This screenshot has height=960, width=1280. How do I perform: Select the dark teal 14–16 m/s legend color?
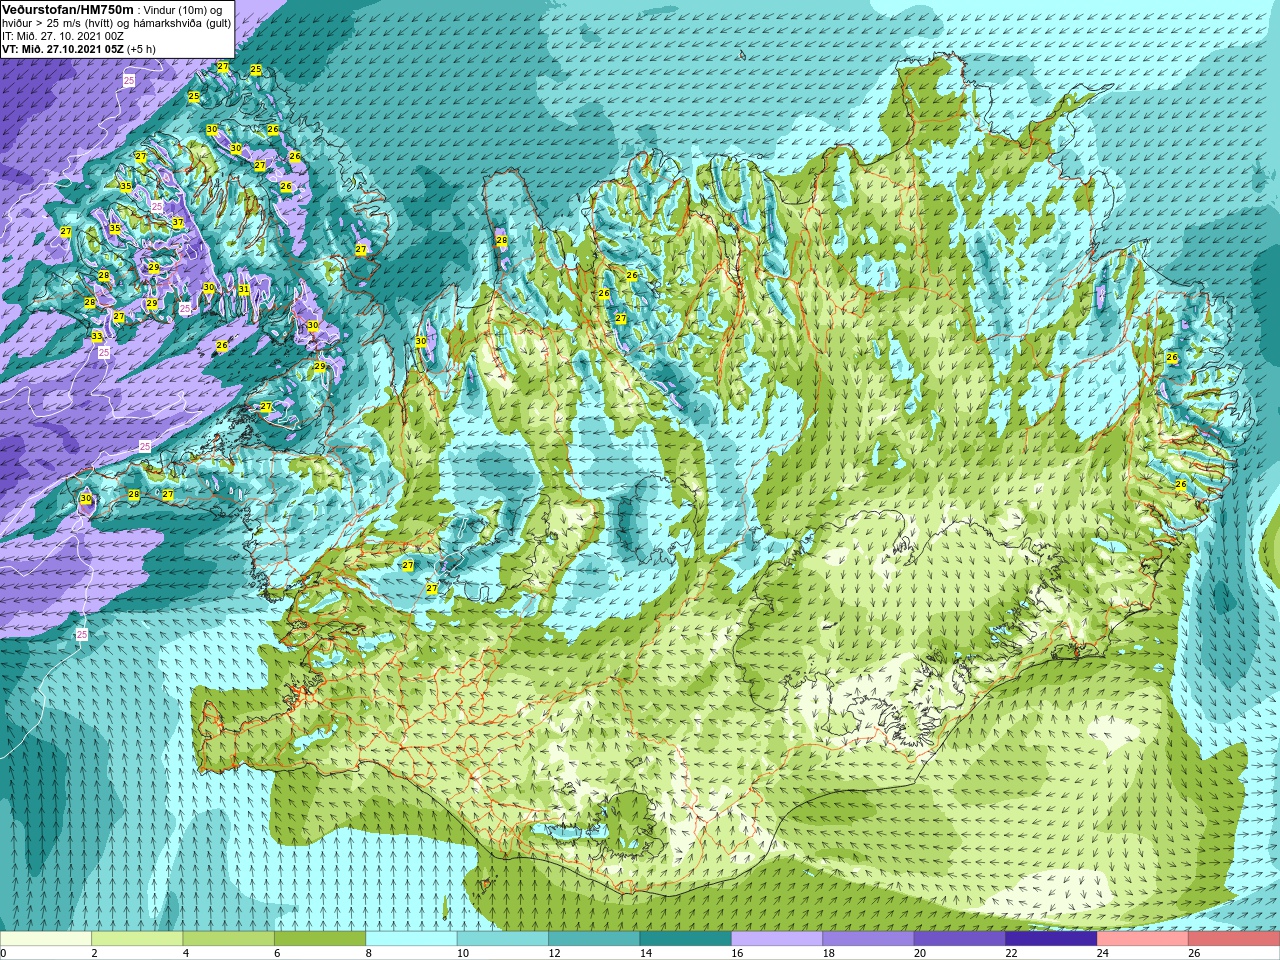click(x=685, y=939)
